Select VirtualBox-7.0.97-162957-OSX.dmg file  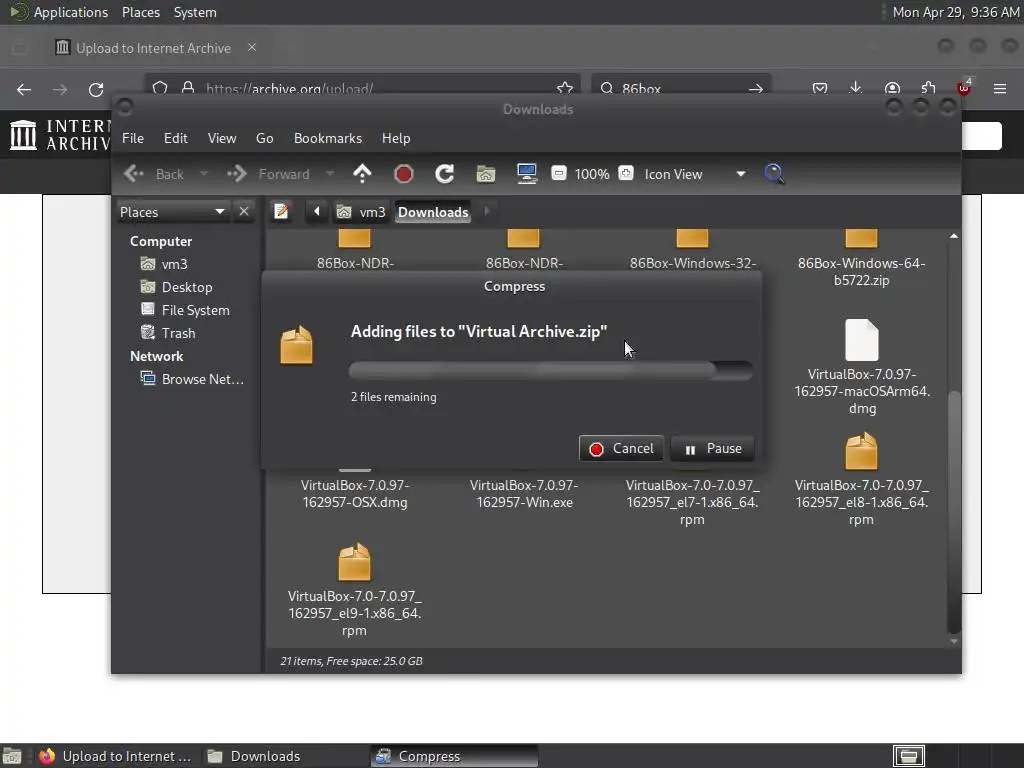point(355,494)
